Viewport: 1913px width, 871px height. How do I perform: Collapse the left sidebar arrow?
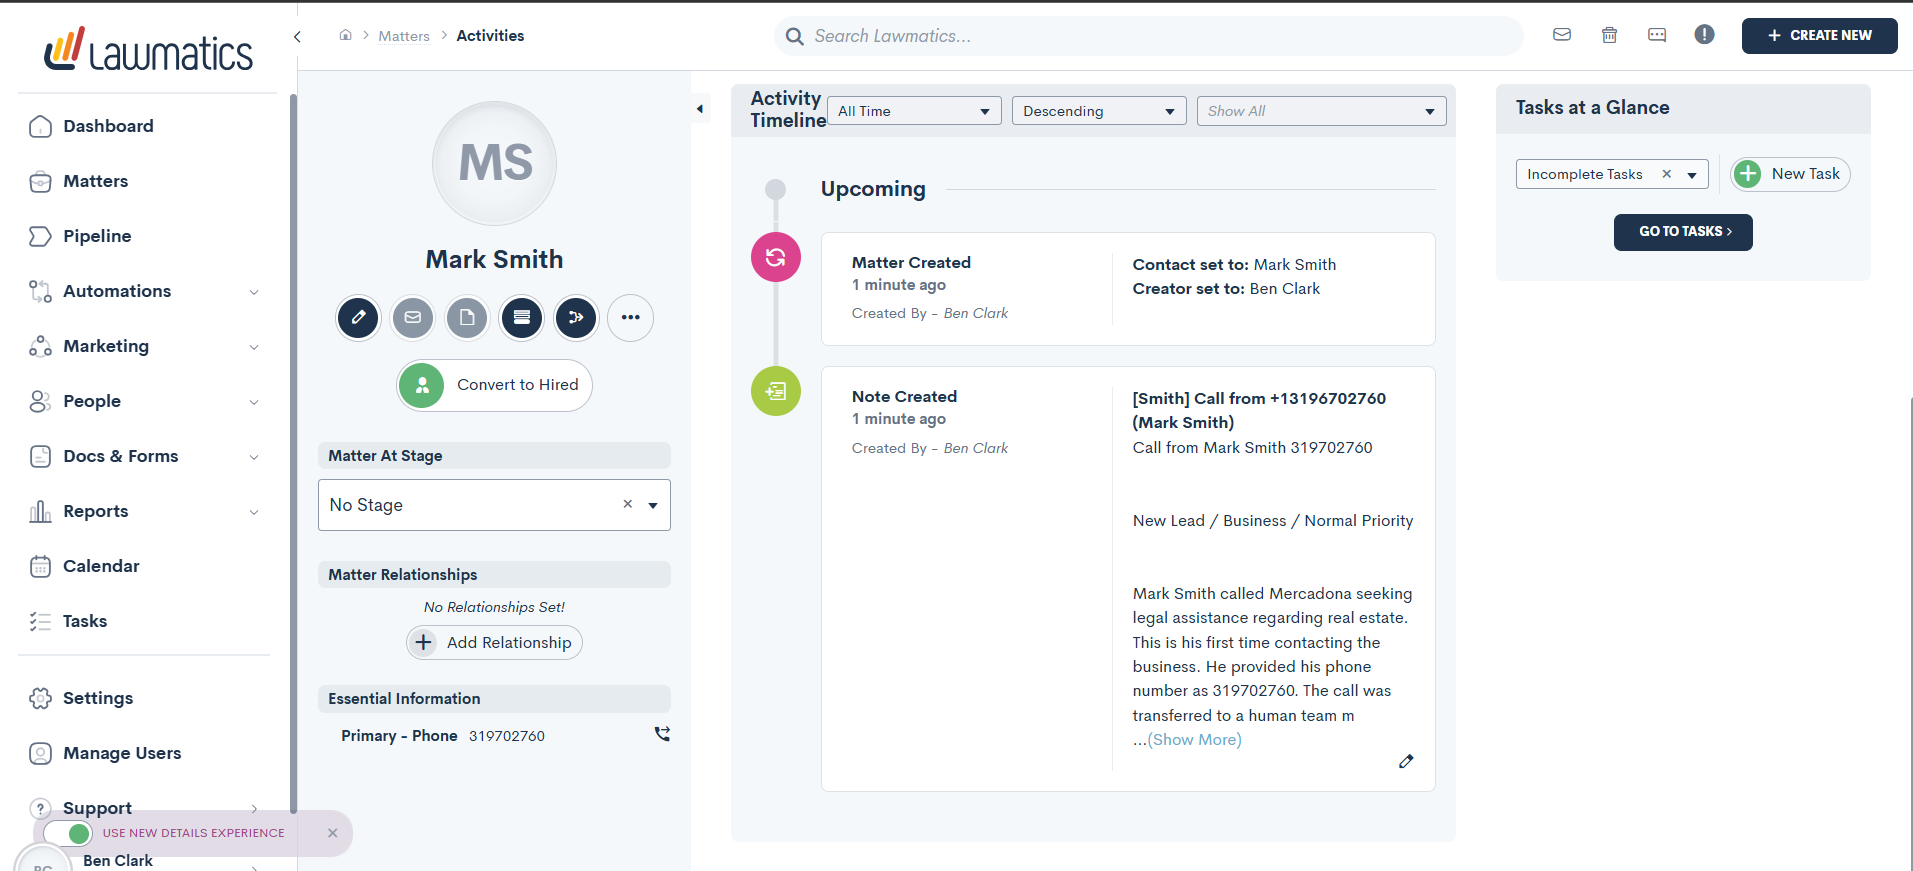click(297, 37)
